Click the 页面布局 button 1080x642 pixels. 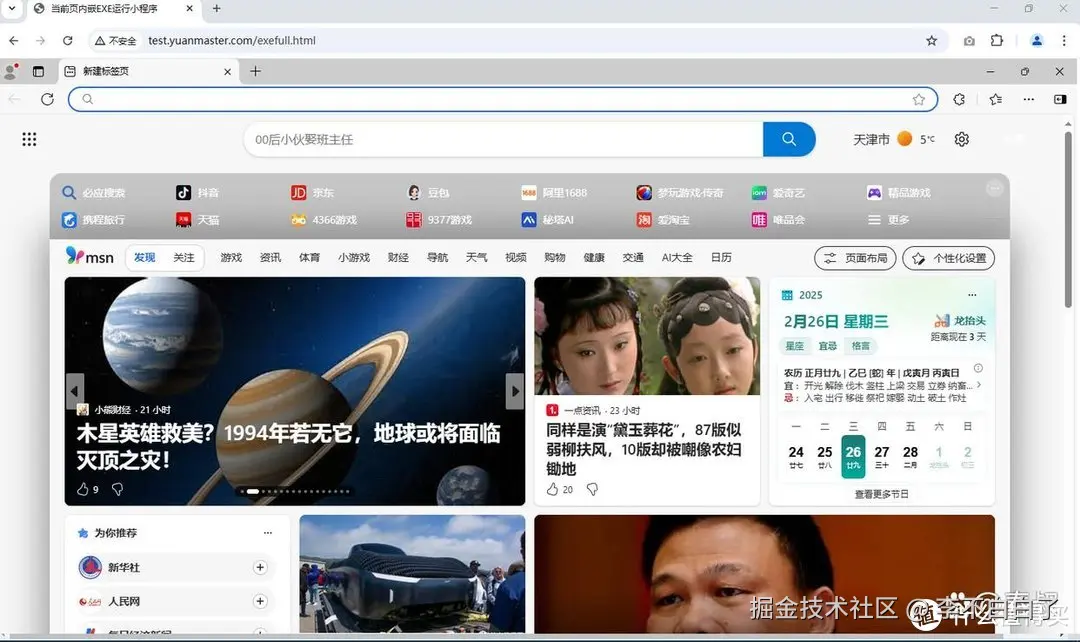[854, 257]
